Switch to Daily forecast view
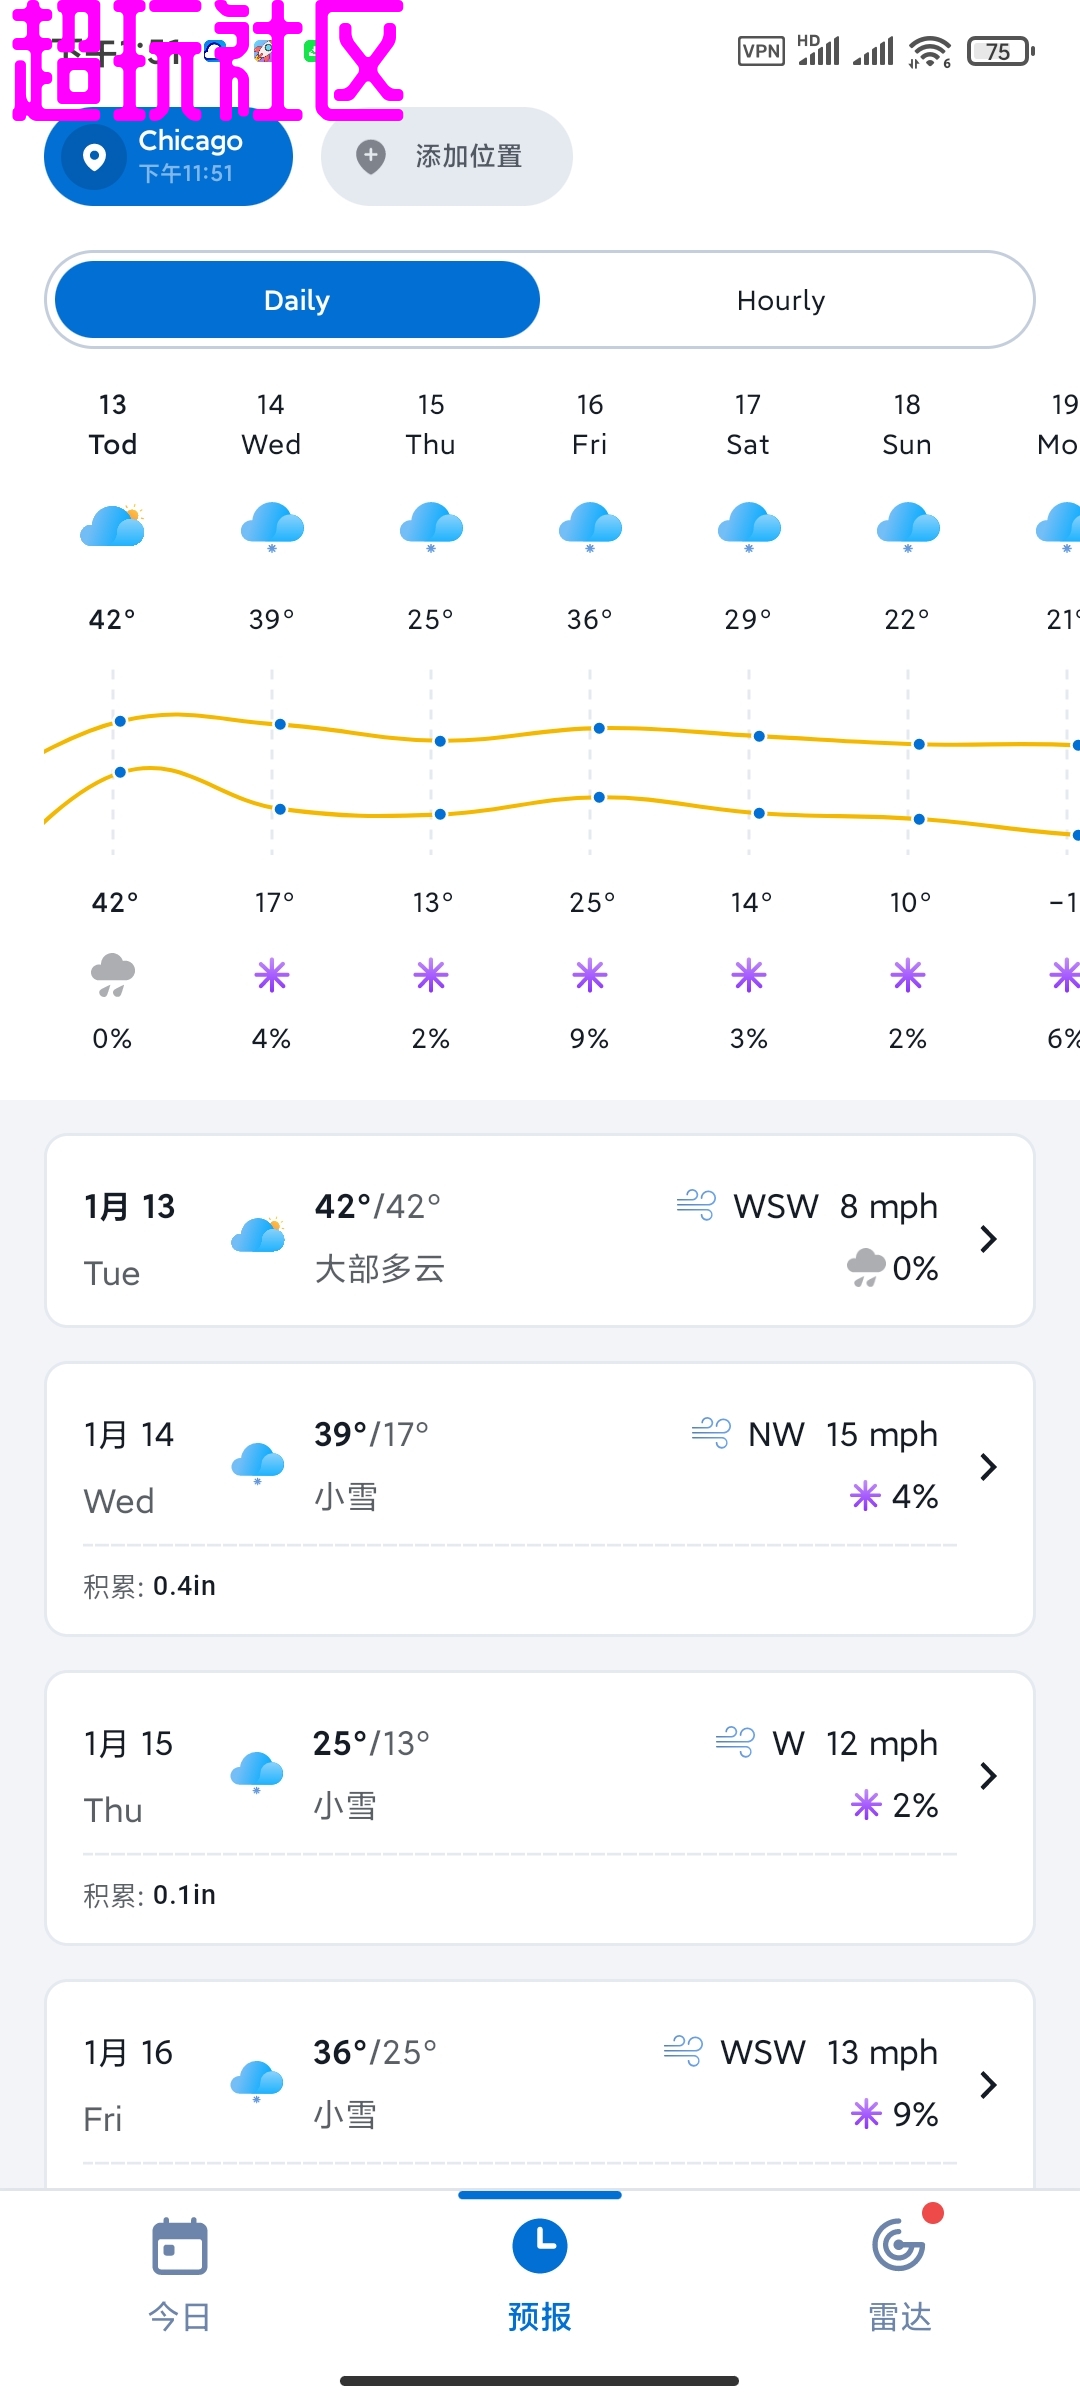The width and height of the screenshot is (1080, 2400). (297, 300)
